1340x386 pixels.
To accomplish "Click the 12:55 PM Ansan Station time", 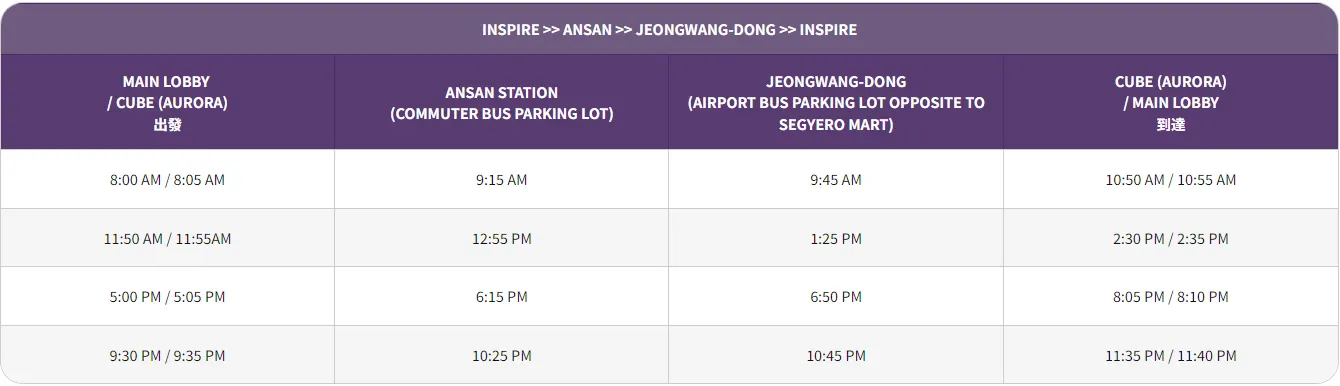I will [501, 238].
